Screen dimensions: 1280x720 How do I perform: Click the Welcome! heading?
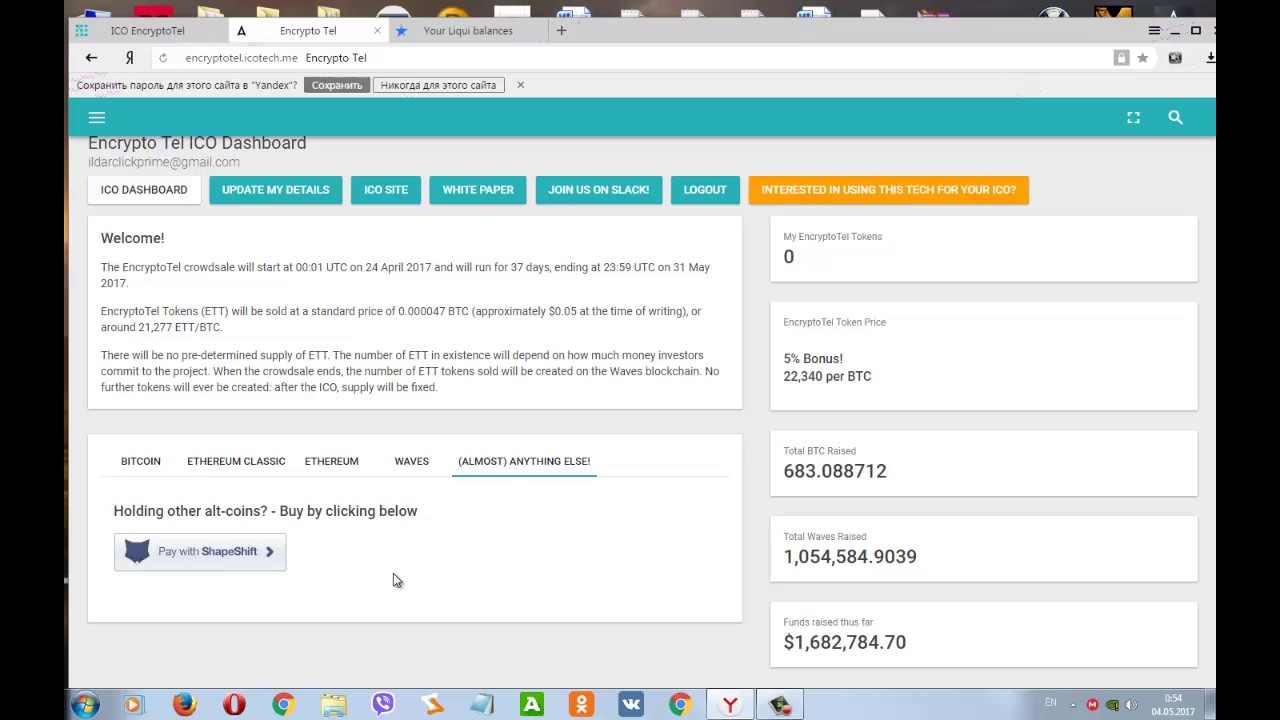click(132, 238)
